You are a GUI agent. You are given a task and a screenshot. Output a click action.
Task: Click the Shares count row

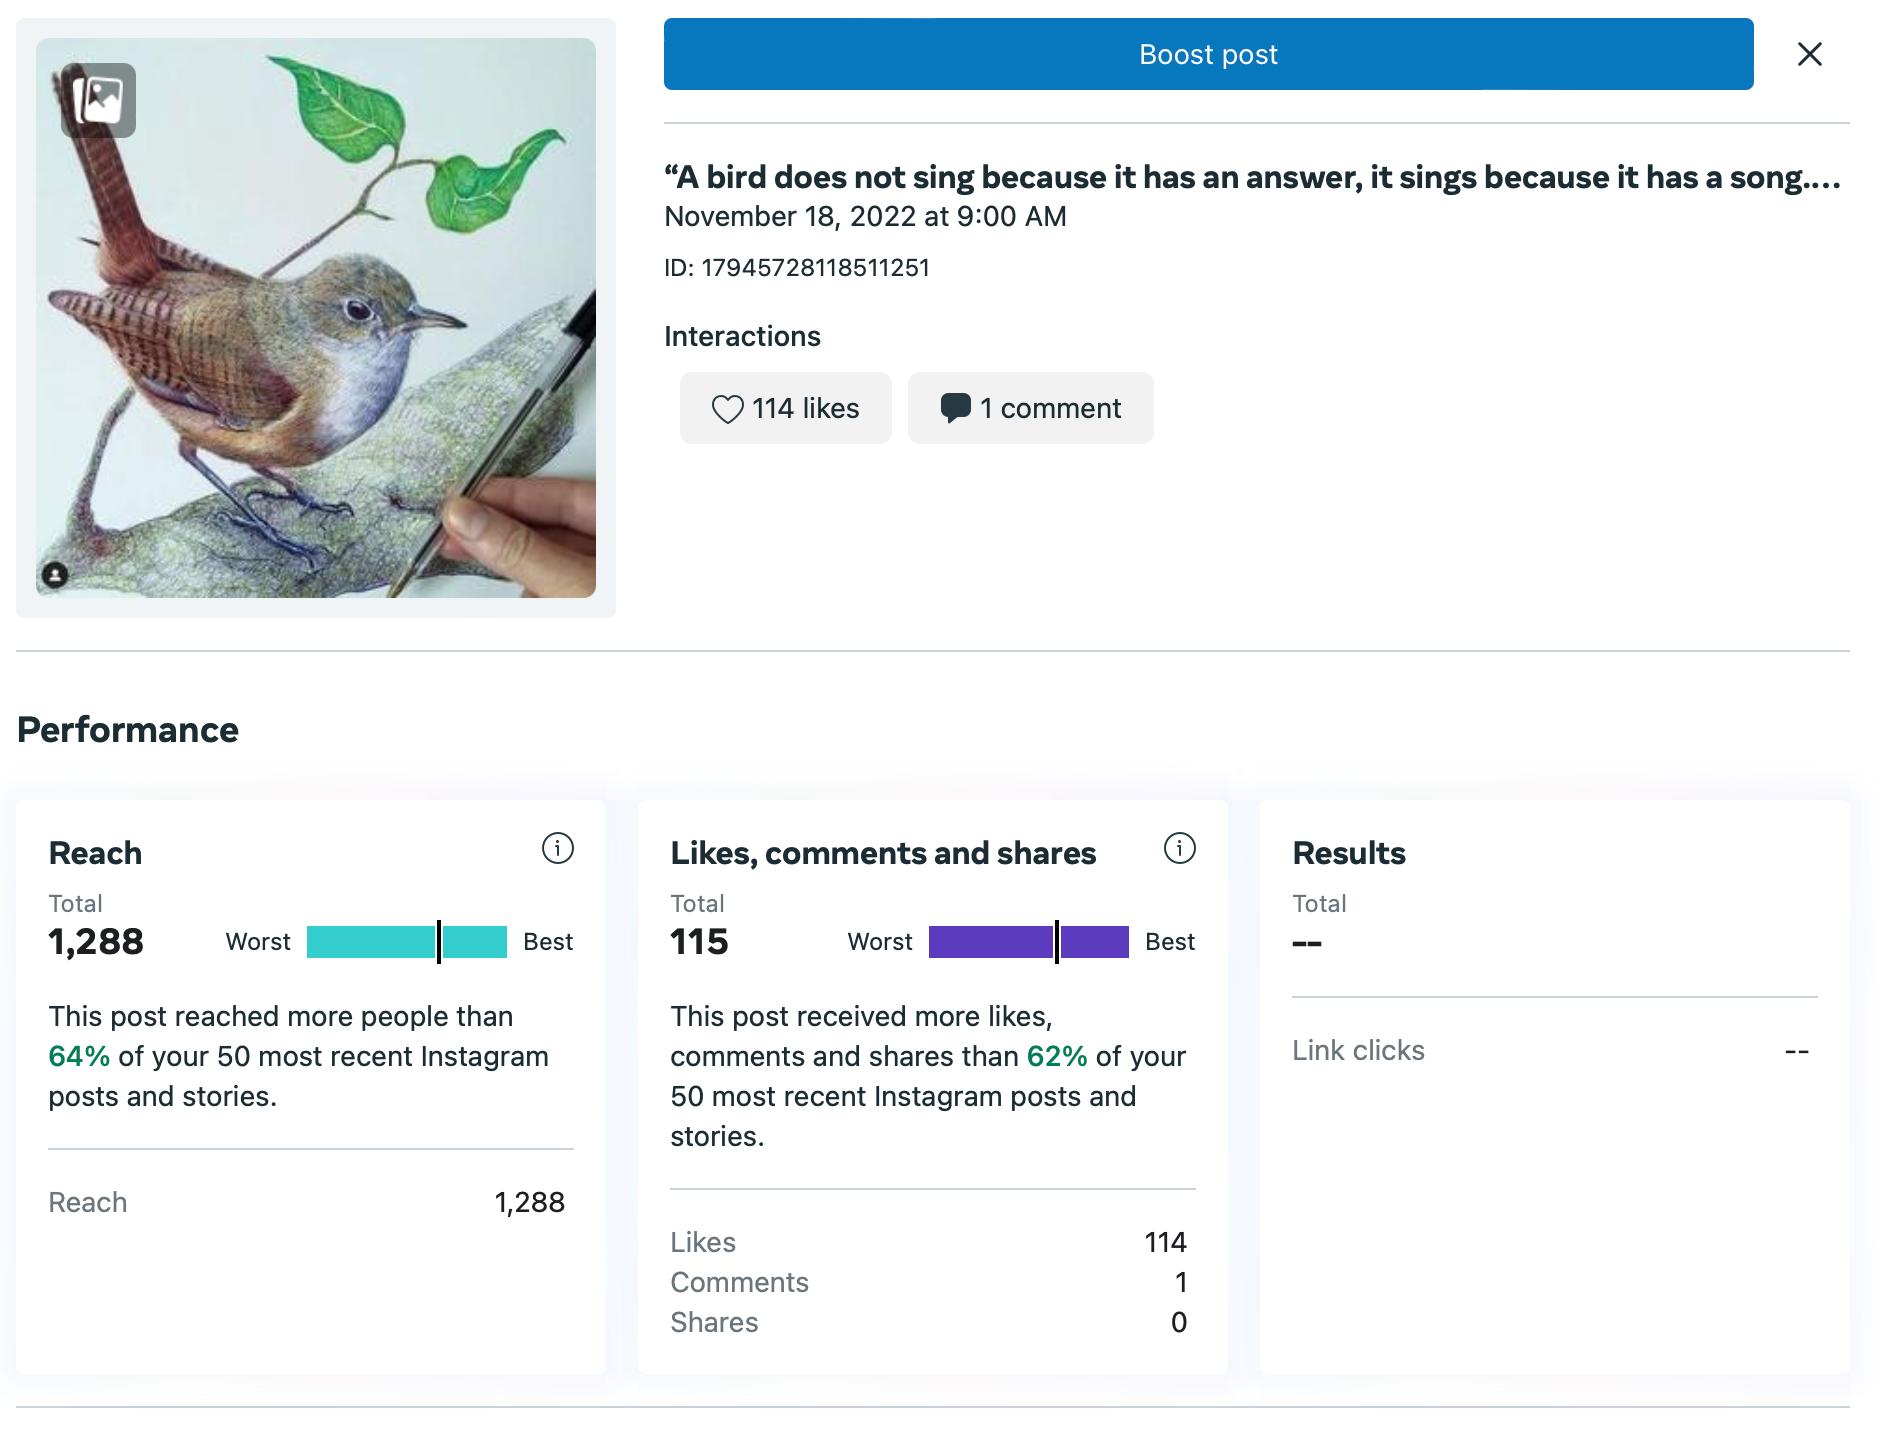pos(930,1323)
